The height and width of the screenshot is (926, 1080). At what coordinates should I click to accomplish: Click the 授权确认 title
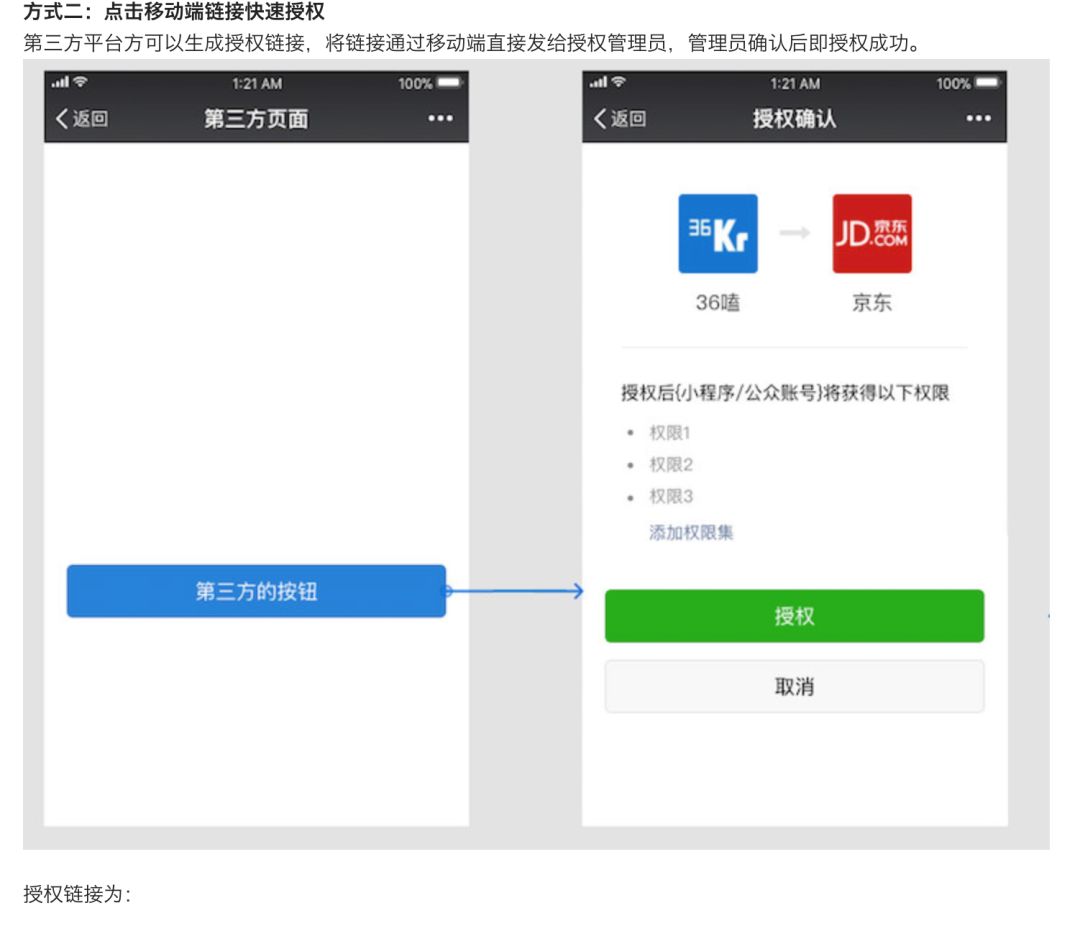[794, 119]
